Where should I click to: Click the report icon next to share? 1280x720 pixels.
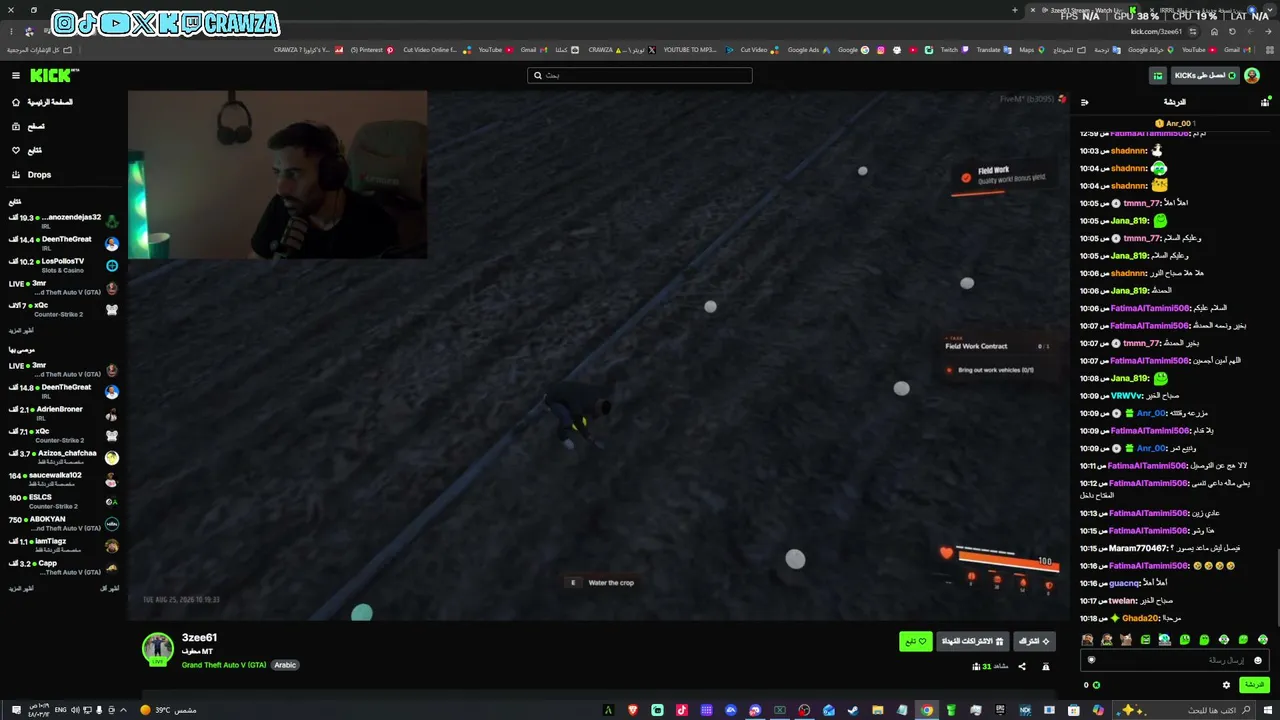tap(1046, 667)
